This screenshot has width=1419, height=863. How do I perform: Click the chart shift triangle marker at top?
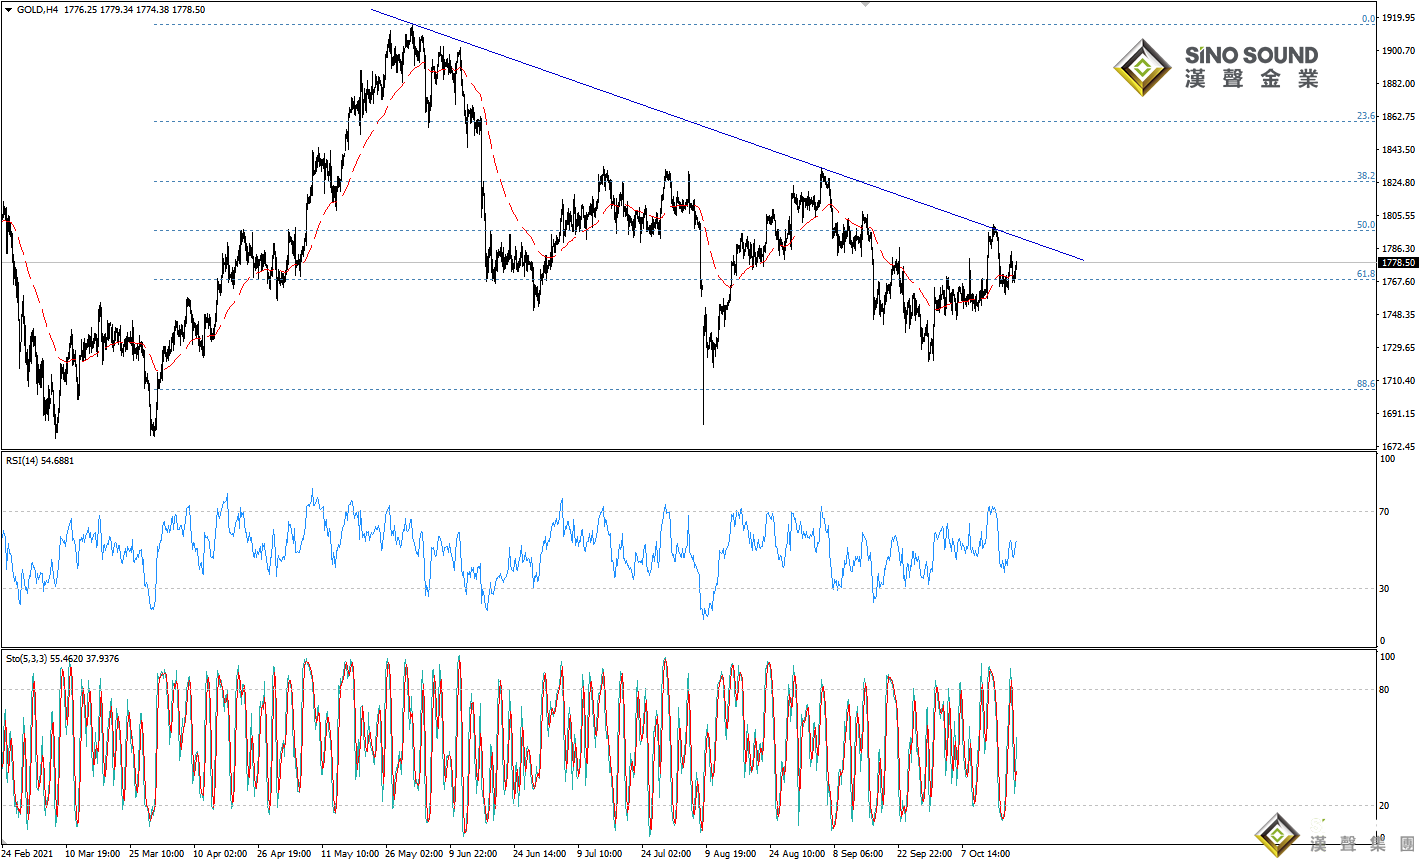pos(865,4)
